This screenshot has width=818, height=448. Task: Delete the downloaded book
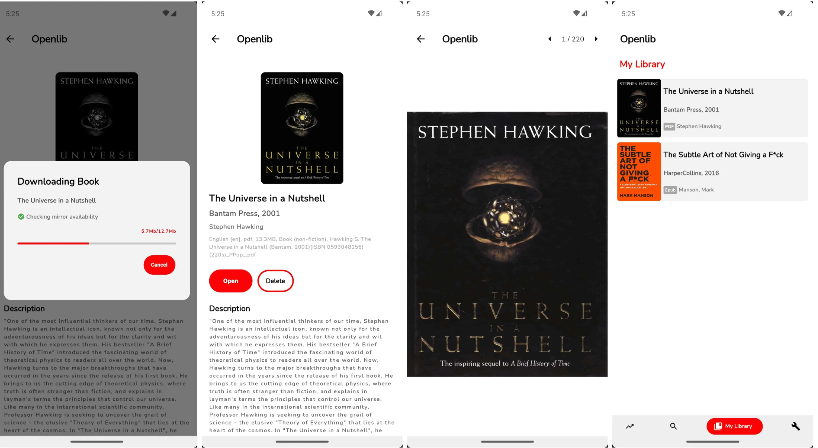275,281
